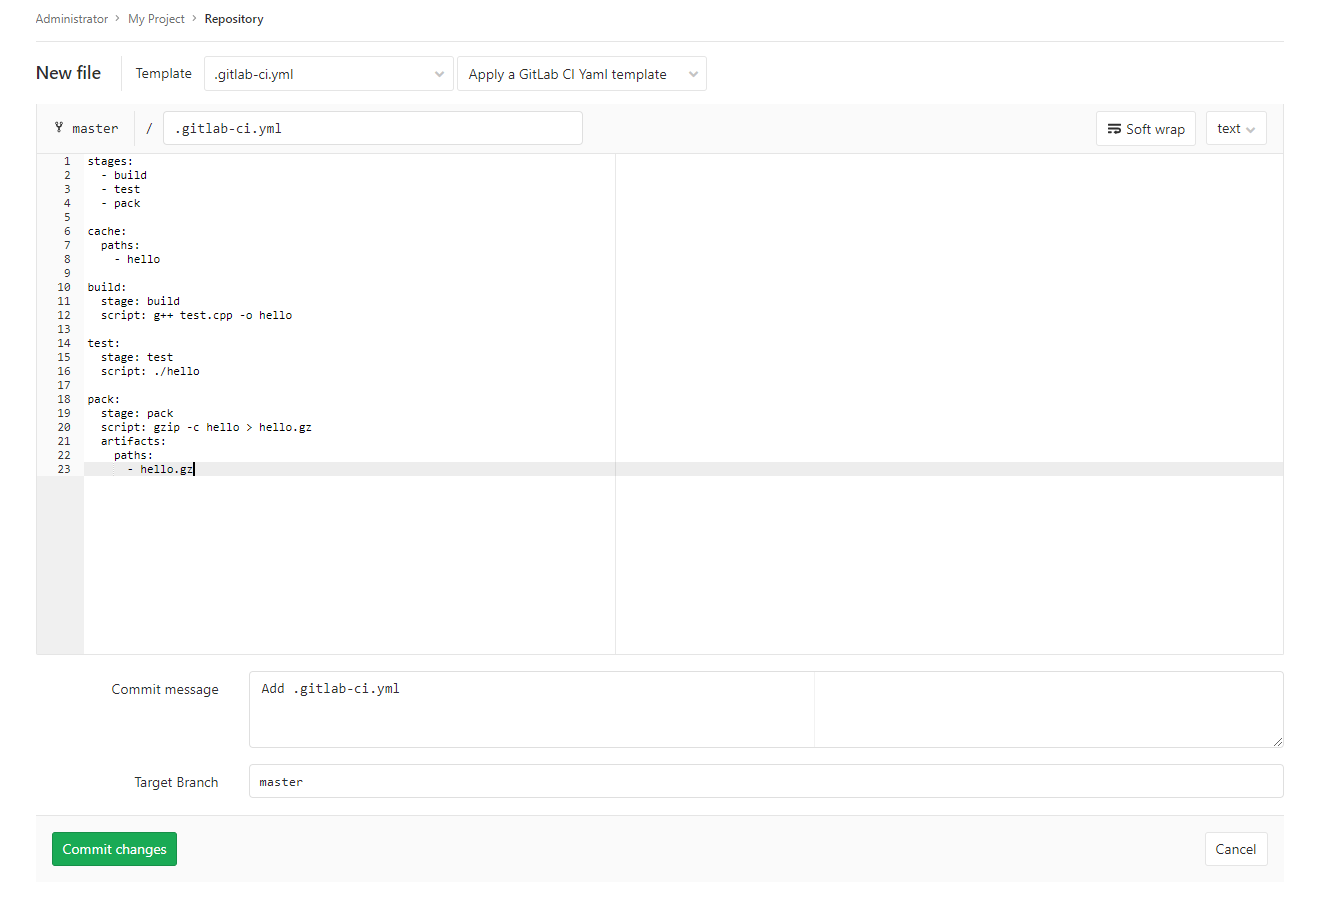
Task: Click the Target Branch field
Action: coord(765,782)
